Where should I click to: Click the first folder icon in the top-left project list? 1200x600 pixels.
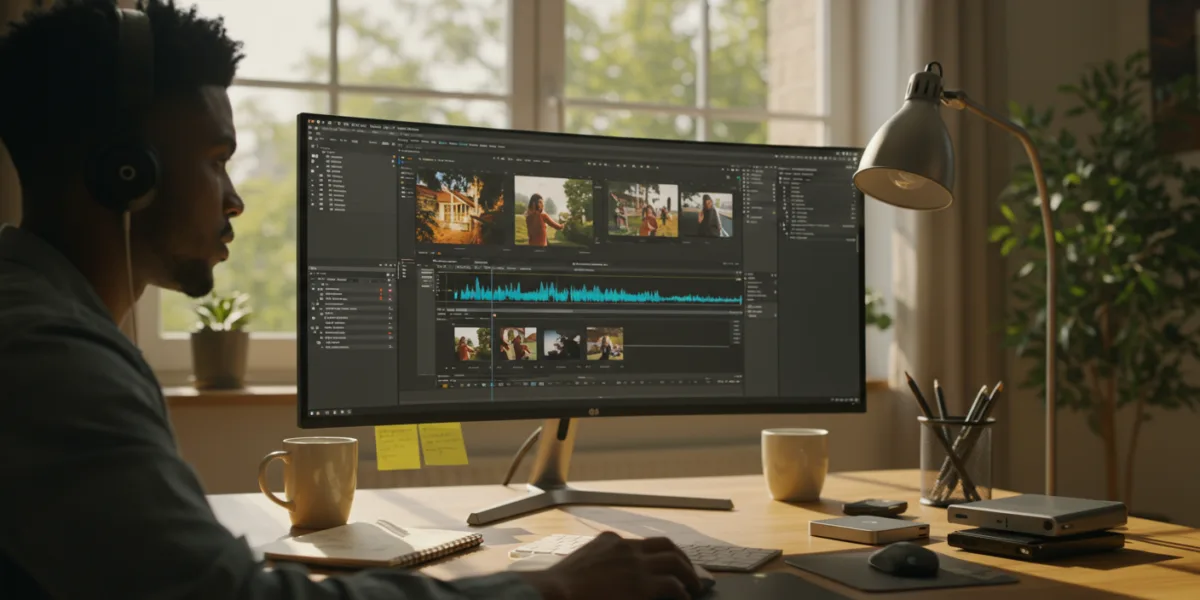coord(327,158)
